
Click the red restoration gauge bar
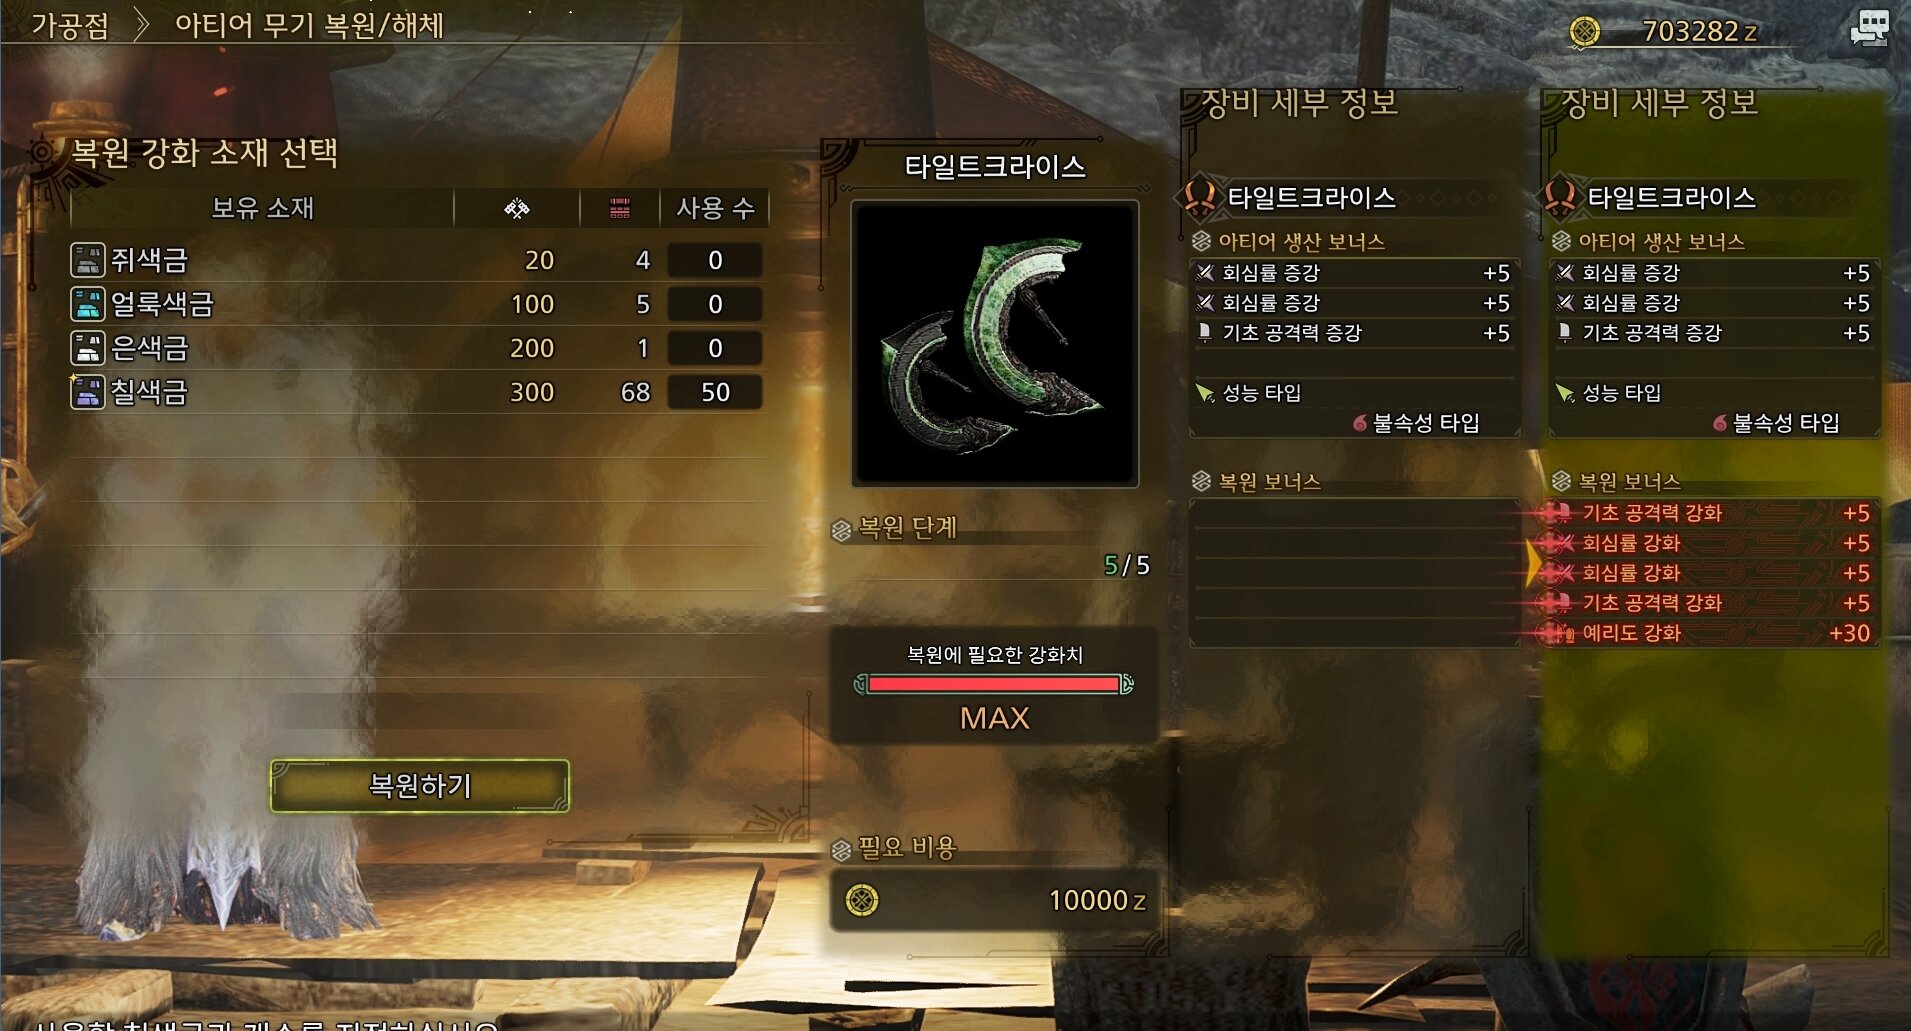tap(994, 684)
